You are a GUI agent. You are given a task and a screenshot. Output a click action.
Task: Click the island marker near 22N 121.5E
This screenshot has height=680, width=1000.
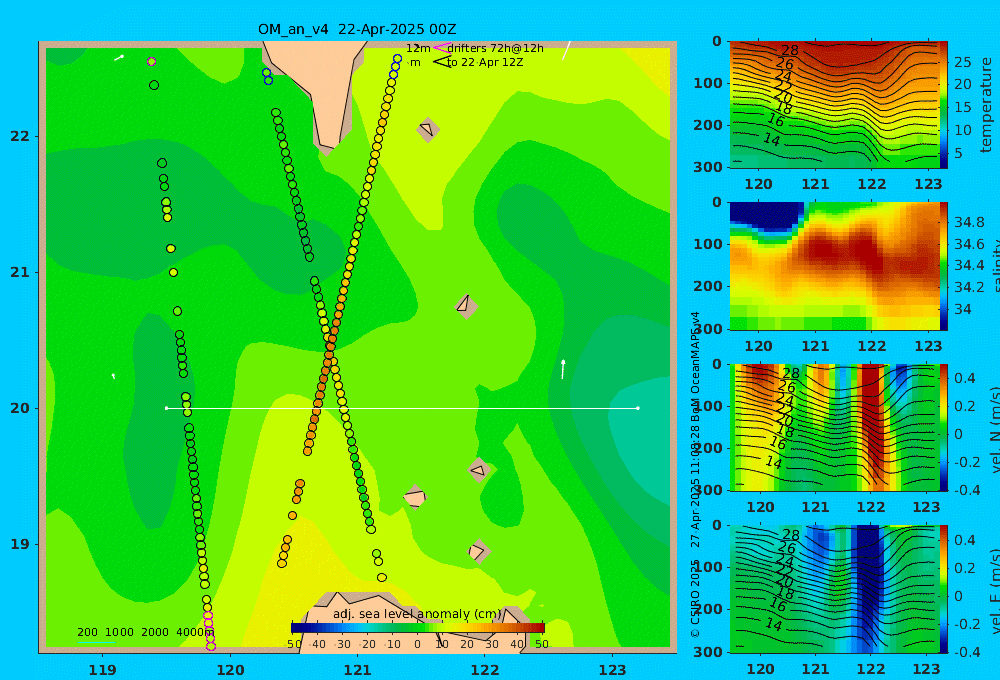pos(427,129)
